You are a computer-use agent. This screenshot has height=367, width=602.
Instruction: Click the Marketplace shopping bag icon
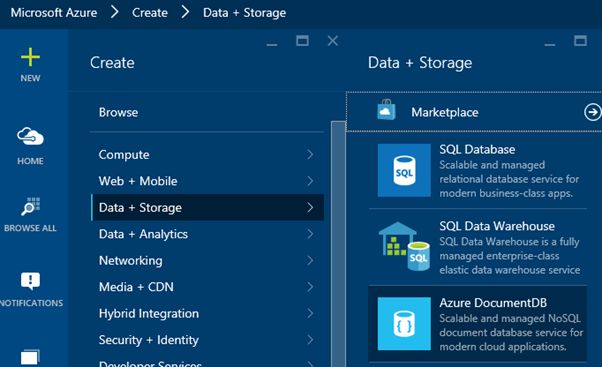coord(386,110)
